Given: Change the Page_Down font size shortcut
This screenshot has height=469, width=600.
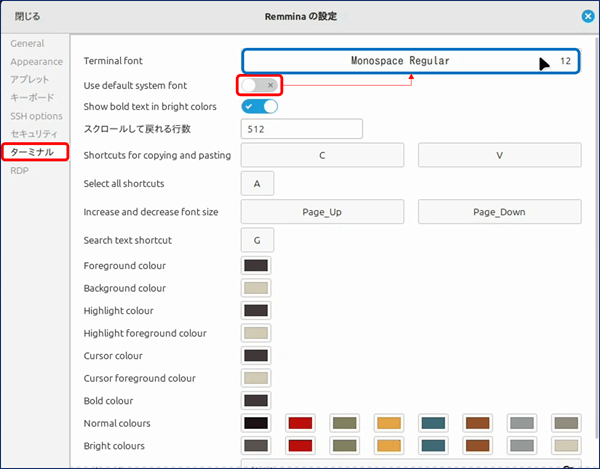Looking at the screenshot, I should pos(499,212).
